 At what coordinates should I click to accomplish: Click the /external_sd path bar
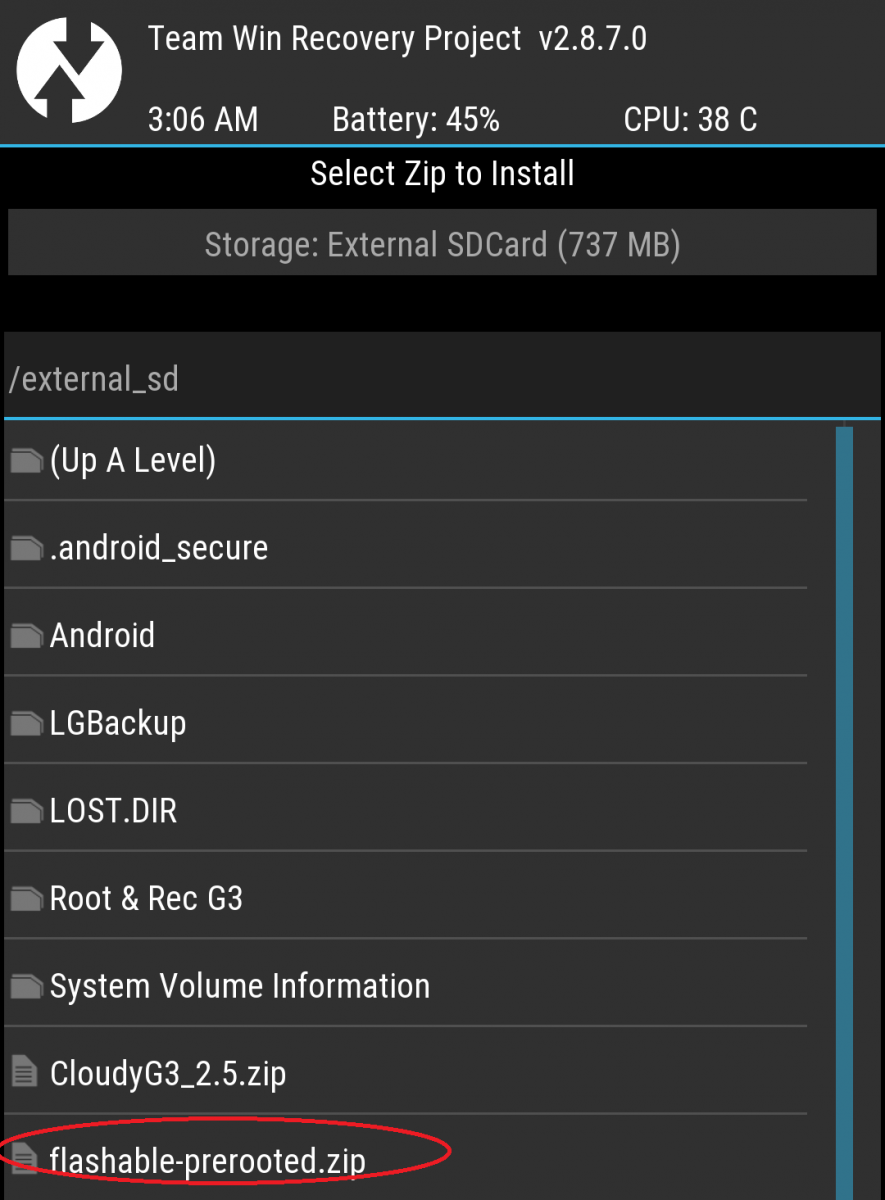click(442, 376)
